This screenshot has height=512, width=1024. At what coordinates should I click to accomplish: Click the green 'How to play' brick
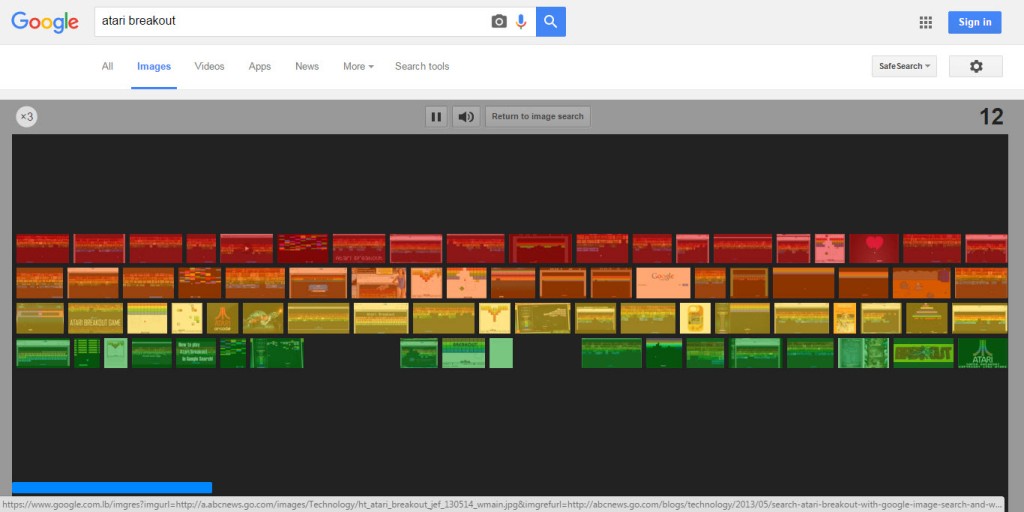pyautogui.click(x=195, y=353)
